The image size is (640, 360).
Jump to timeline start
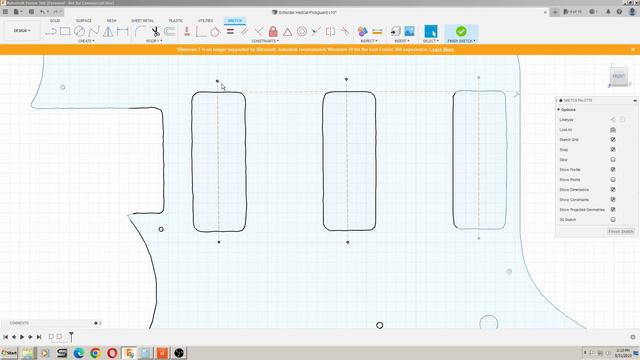(x=5, y=337)
